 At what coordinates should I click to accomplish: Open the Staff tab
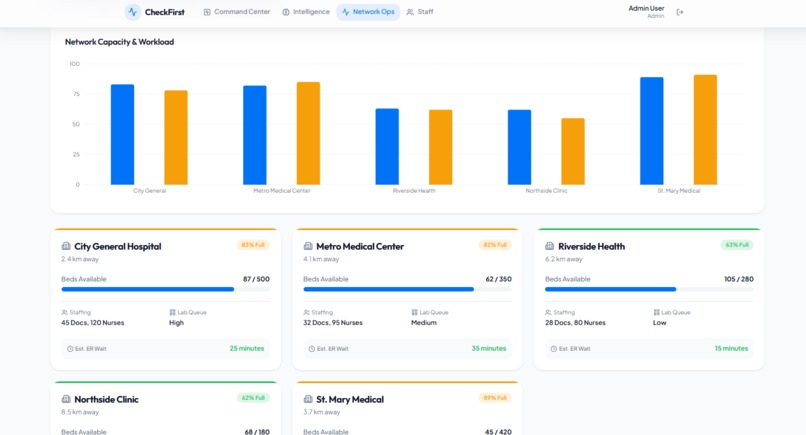point(420,12)
